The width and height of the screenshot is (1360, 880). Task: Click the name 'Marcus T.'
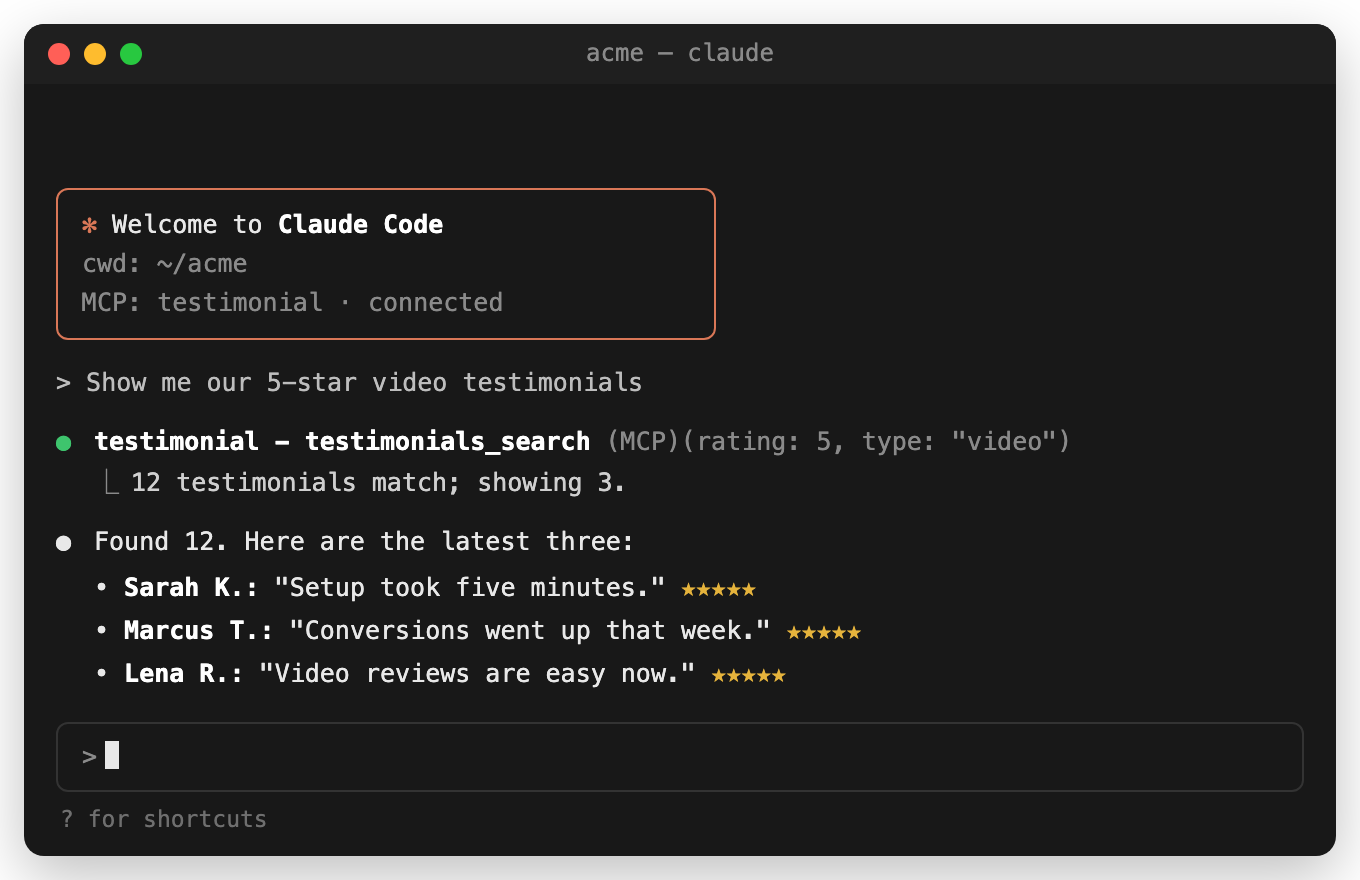(x=199, y=630)
